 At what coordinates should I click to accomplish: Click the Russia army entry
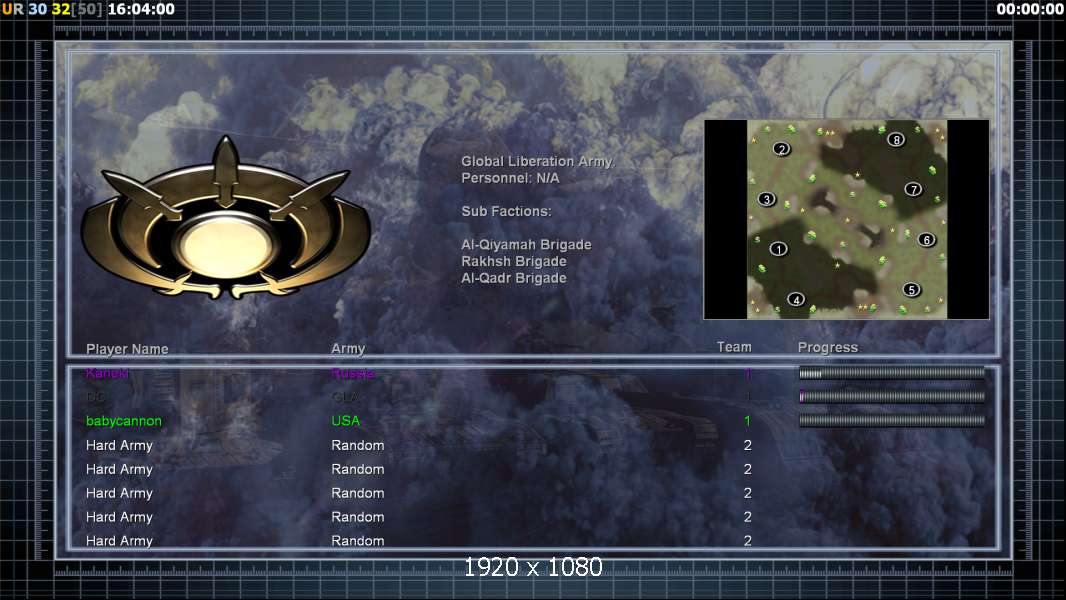353,373
